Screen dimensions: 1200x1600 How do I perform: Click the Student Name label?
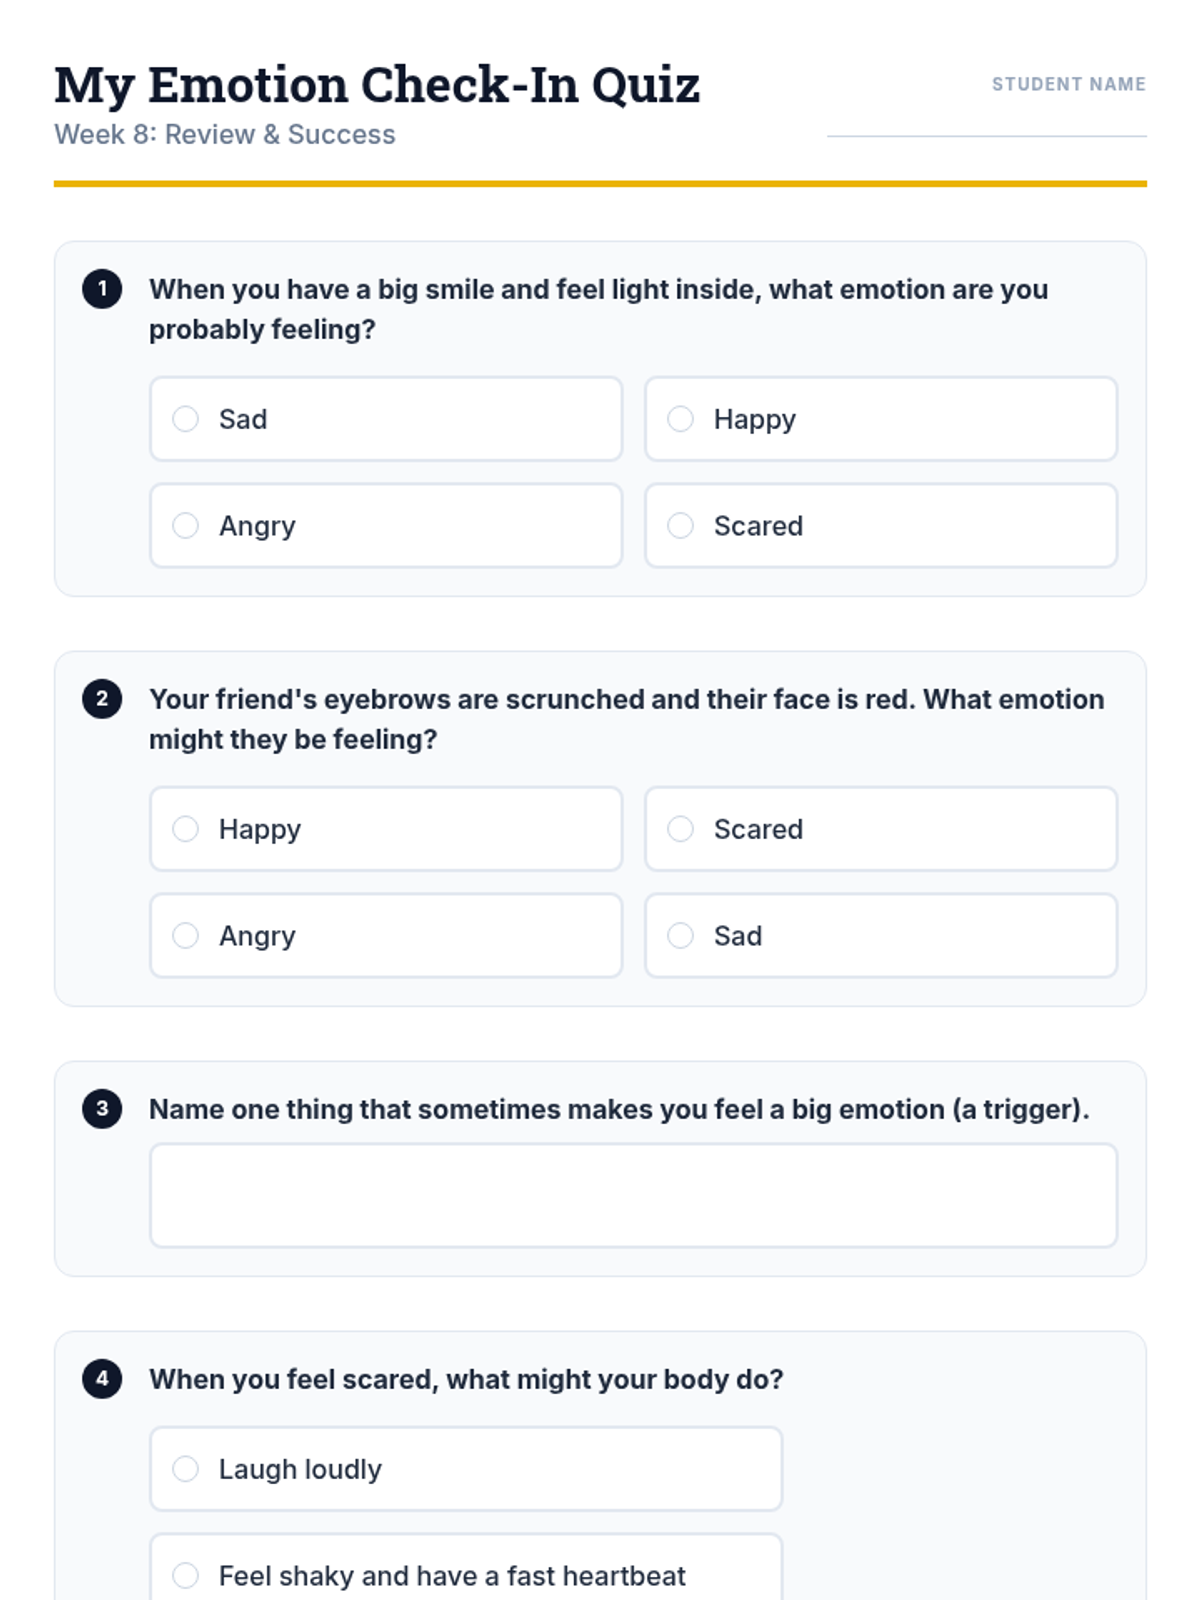click(x=1068, y=85)
